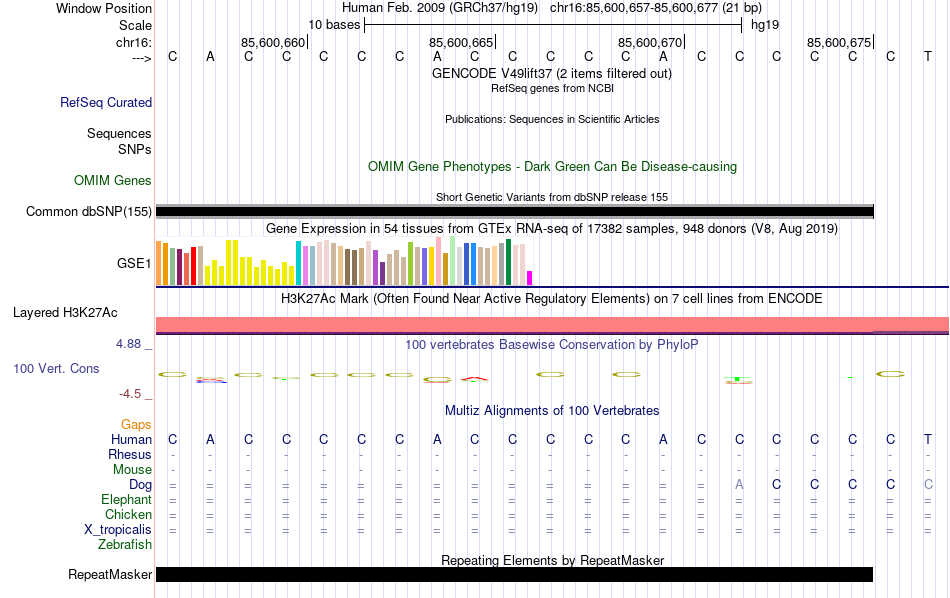The width and height of the screenshot is (950, 598).
Task: Click the Rhesus species row label
Action: [x=130, y=454]
